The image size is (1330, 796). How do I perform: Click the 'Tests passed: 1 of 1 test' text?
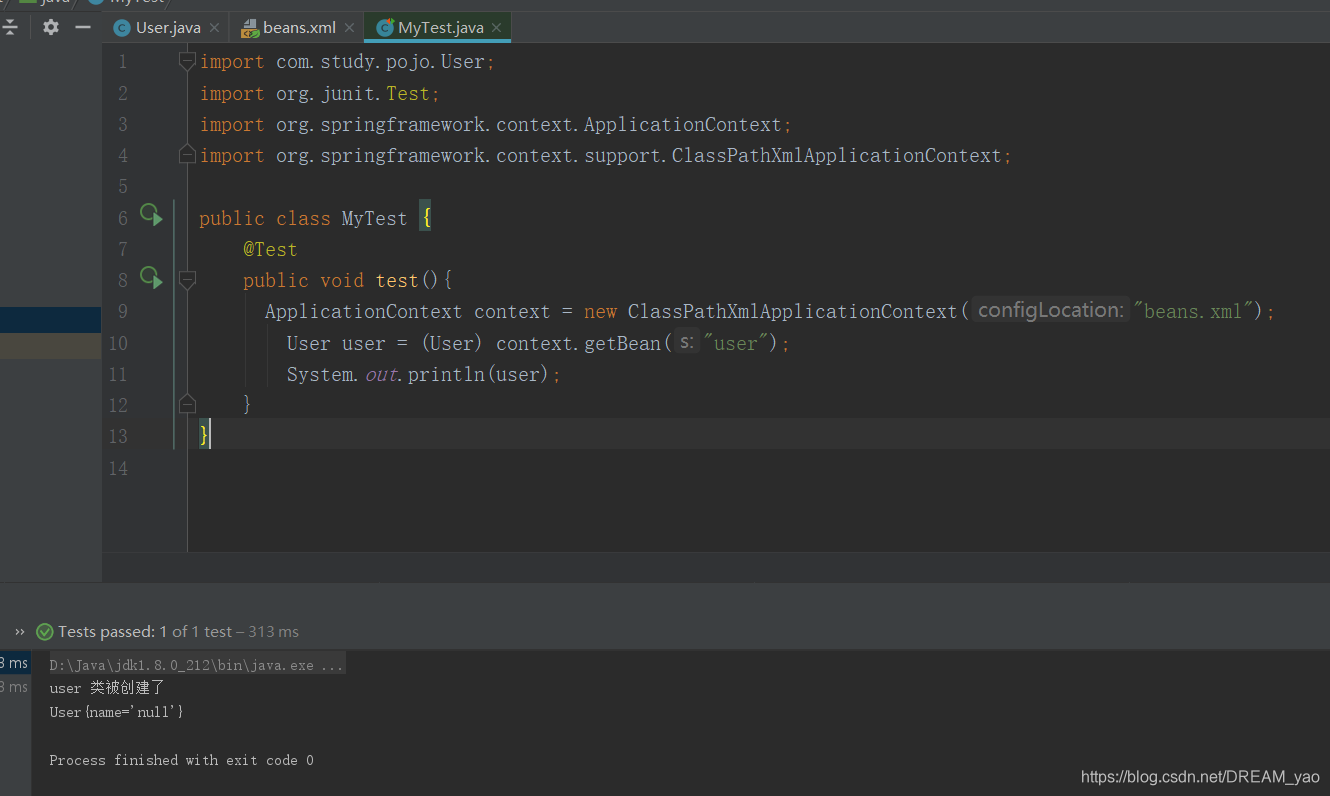coord(144,632)
